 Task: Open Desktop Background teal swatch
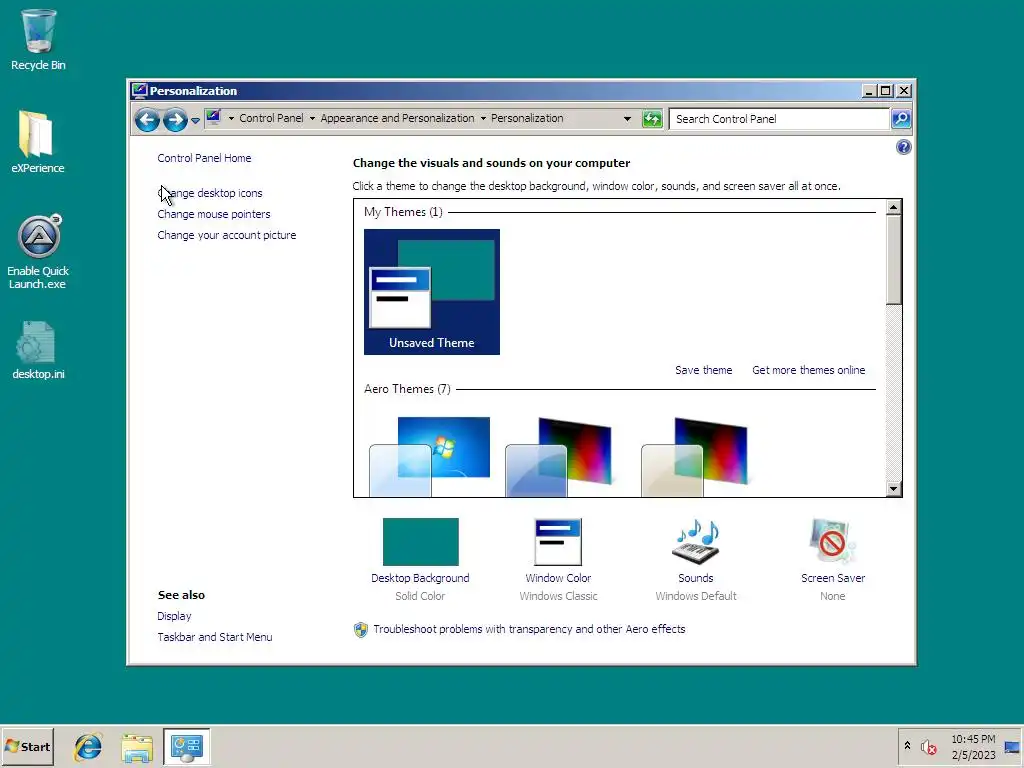[421, 542]
